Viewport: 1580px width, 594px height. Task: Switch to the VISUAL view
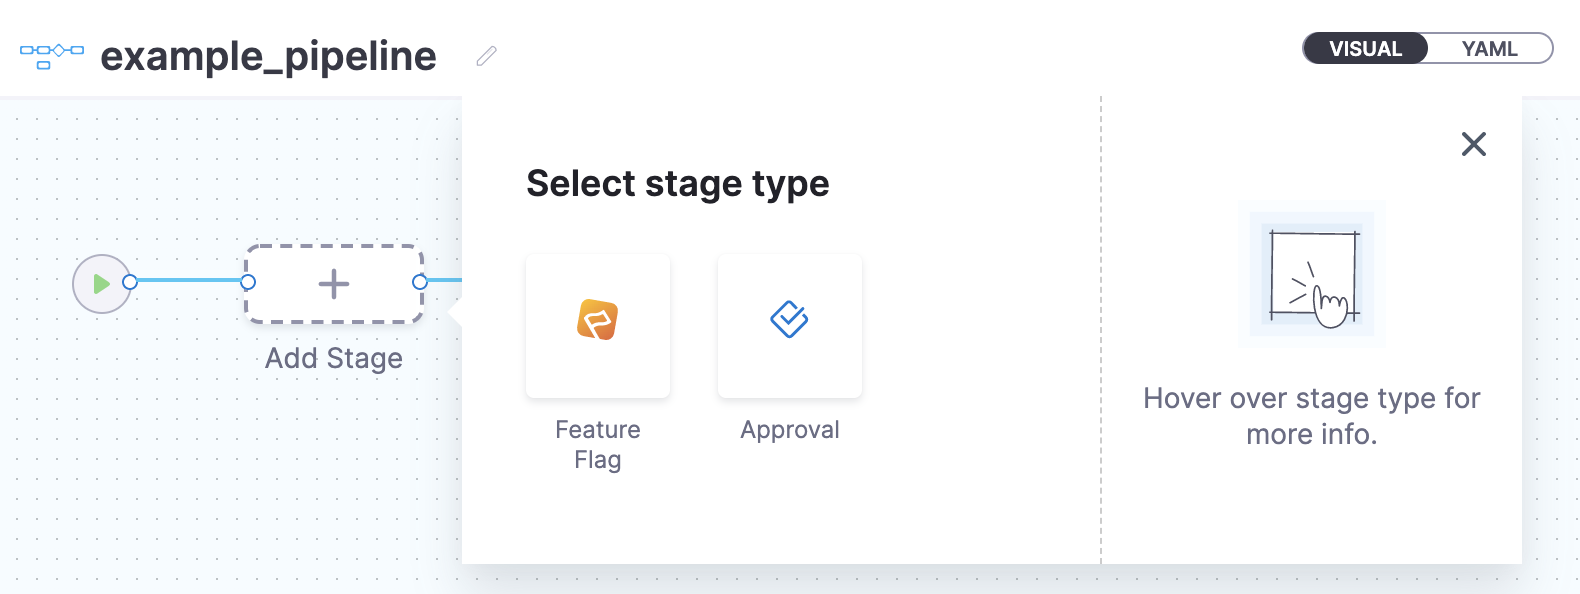click(x=1366, y=49)
